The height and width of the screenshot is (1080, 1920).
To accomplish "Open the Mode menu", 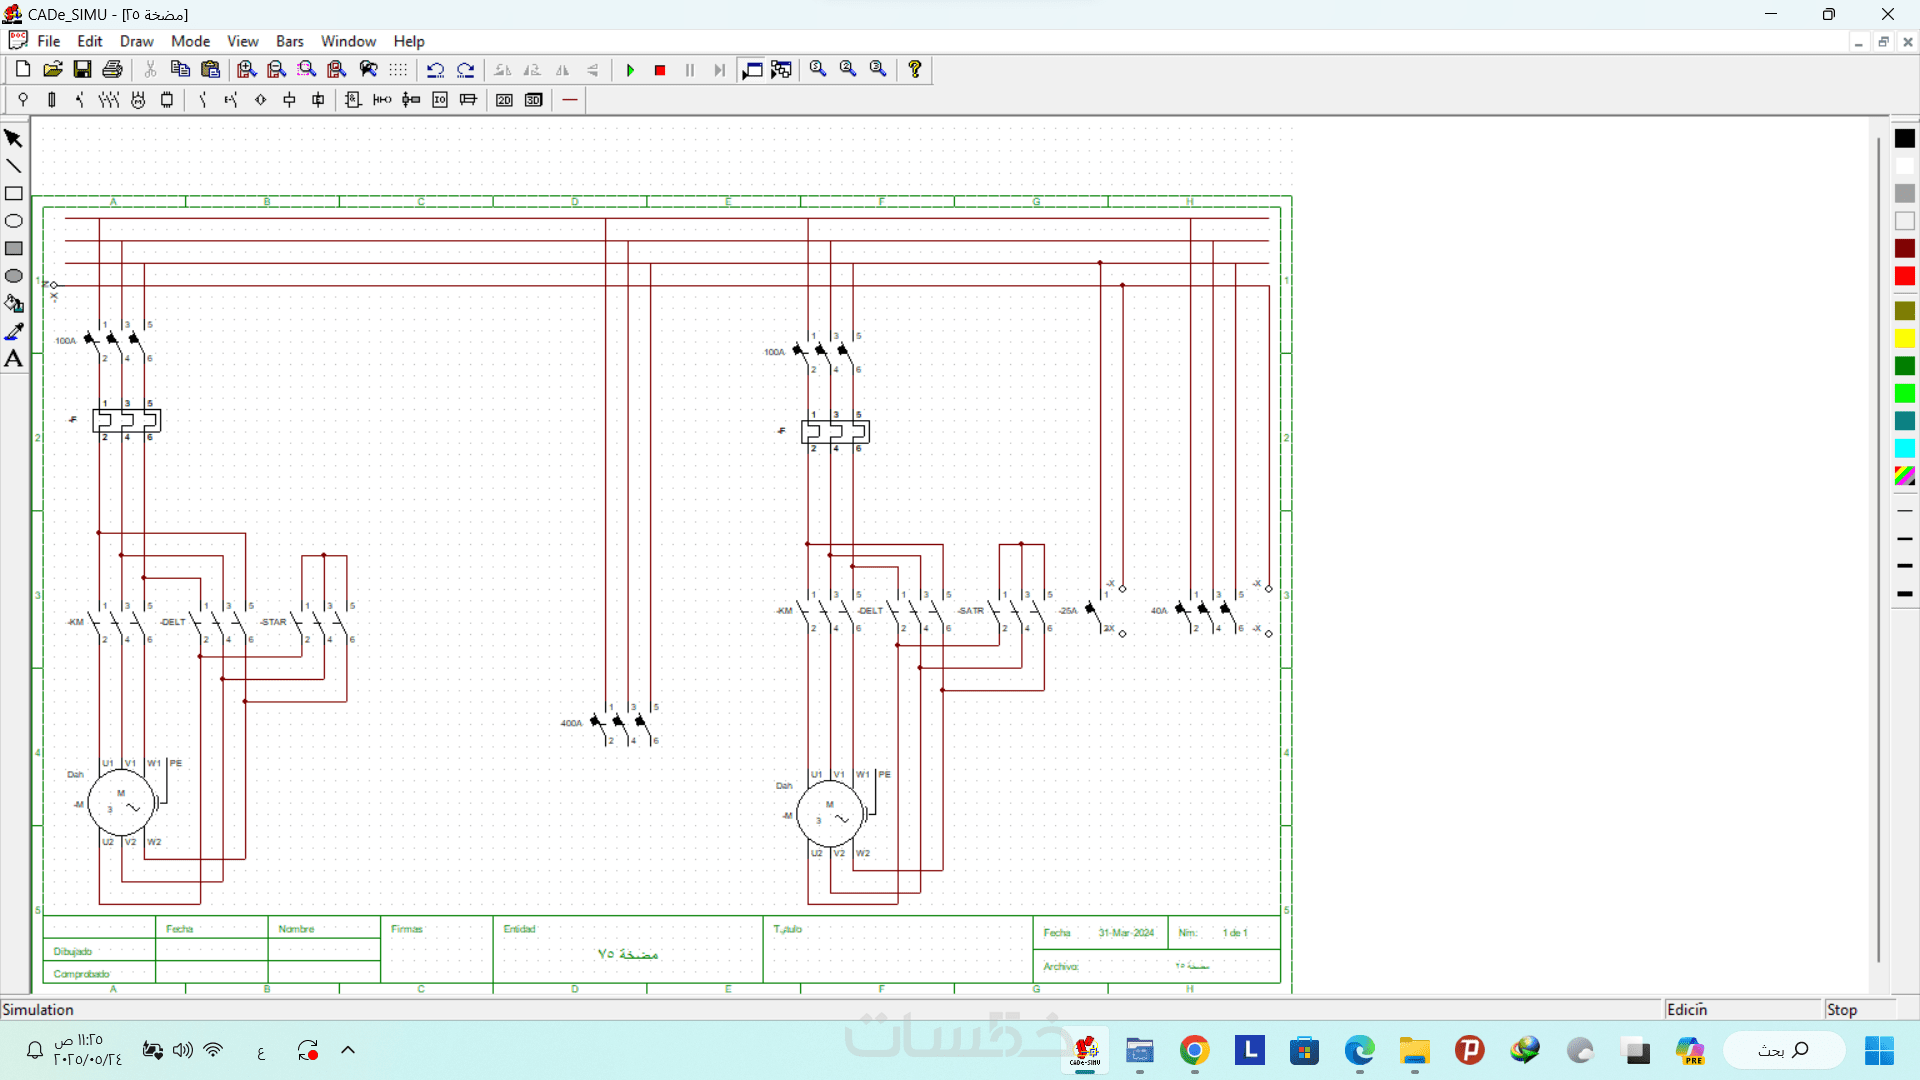I will (190, 41).
